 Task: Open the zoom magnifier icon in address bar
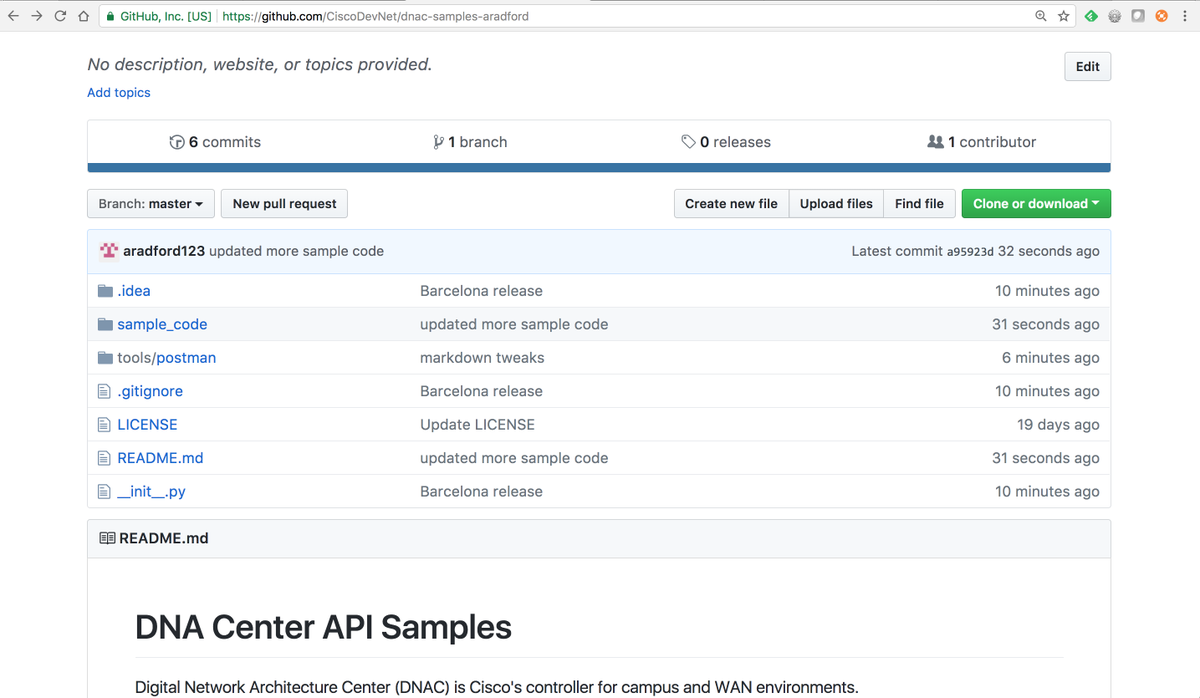tap(1041, 16)
